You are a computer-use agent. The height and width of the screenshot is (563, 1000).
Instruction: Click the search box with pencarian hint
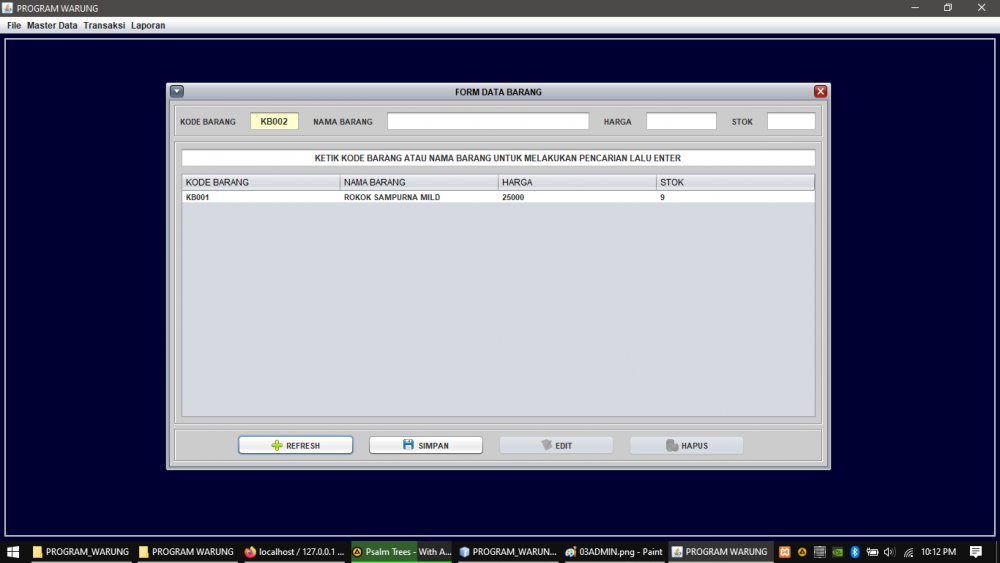[x=497, y=158]
